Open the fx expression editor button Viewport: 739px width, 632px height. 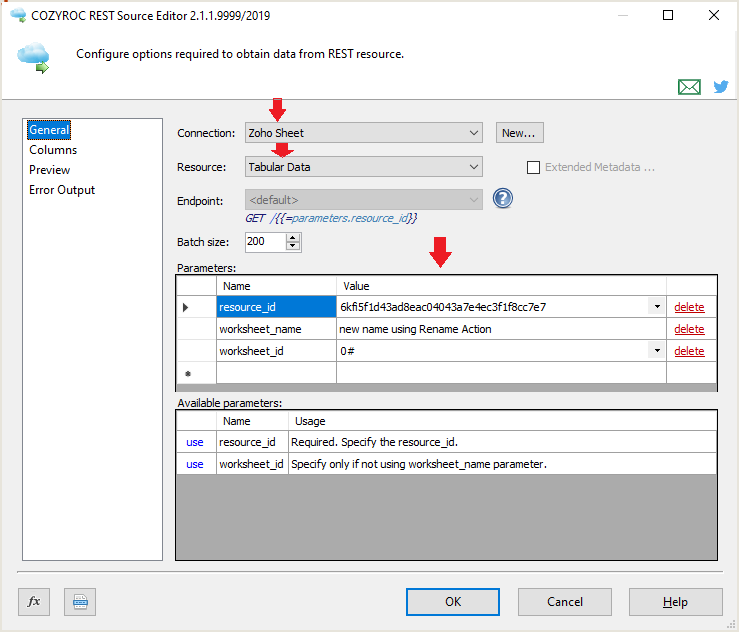point(34,602)
